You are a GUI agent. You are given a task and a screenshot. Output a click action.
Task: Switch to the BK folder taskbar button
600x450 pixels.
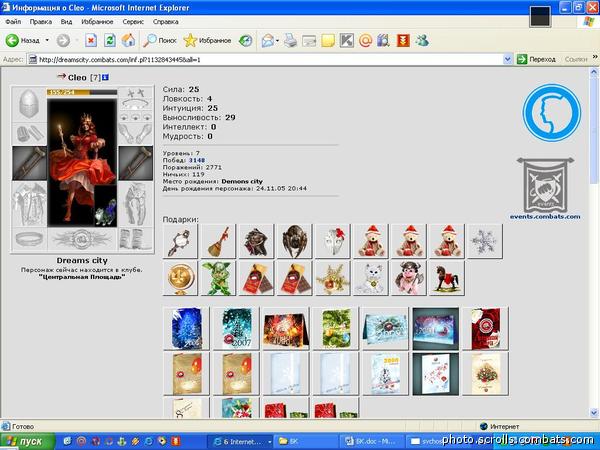[306, 442]
